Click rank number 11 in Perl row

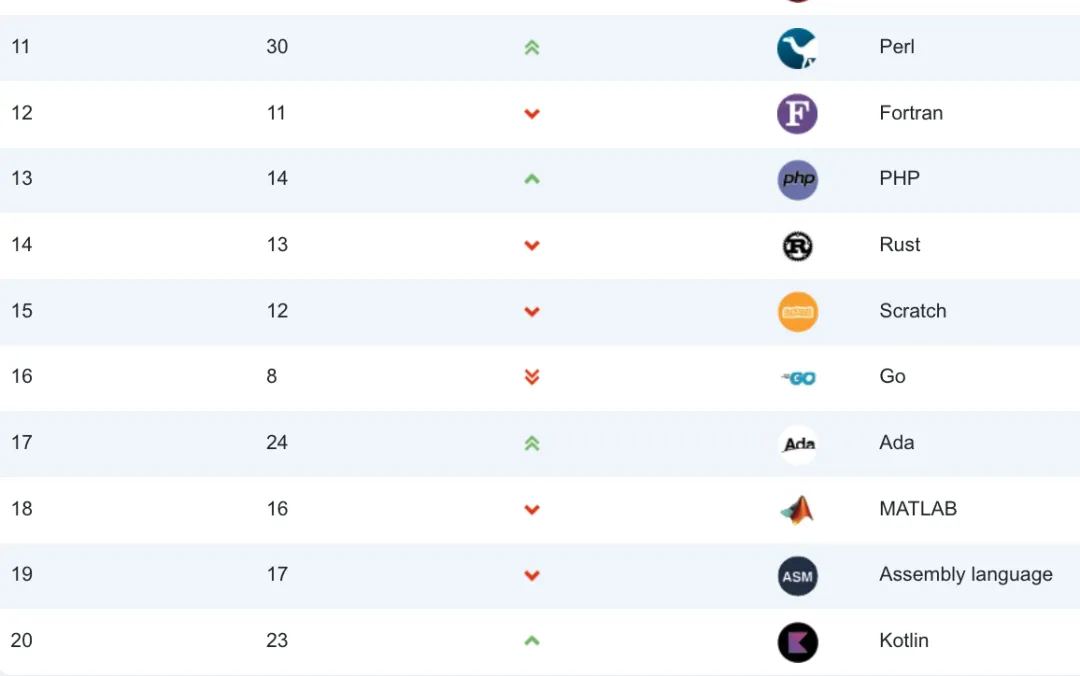pyautogui.click(x=21, y=47)
